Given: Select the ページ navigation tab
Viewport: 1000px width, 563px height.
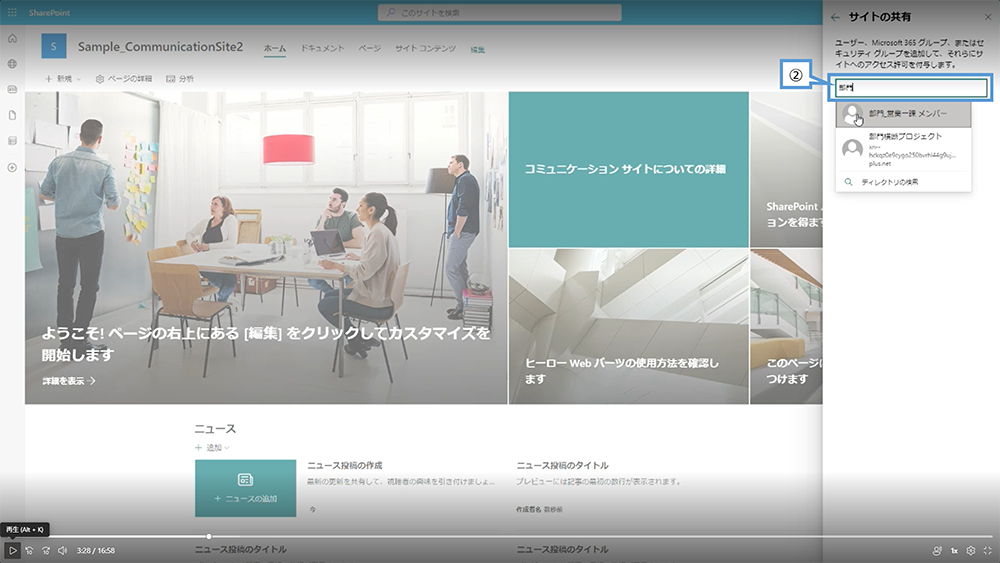Looking at the screenshot, I should tap(369, 48).
